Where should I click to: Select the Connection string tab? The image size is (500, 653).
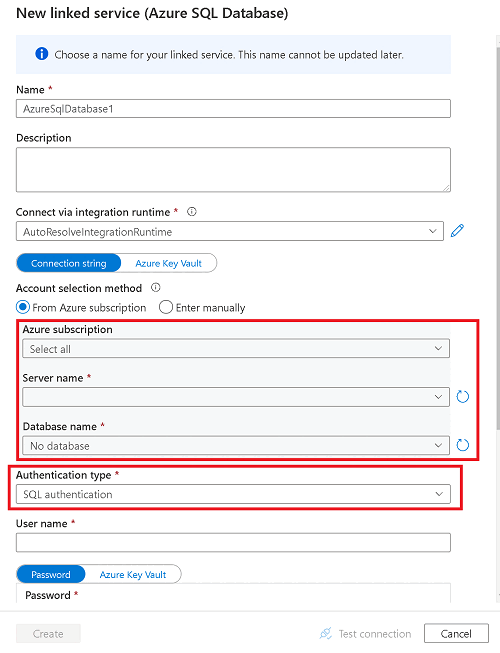pos(69,263)
